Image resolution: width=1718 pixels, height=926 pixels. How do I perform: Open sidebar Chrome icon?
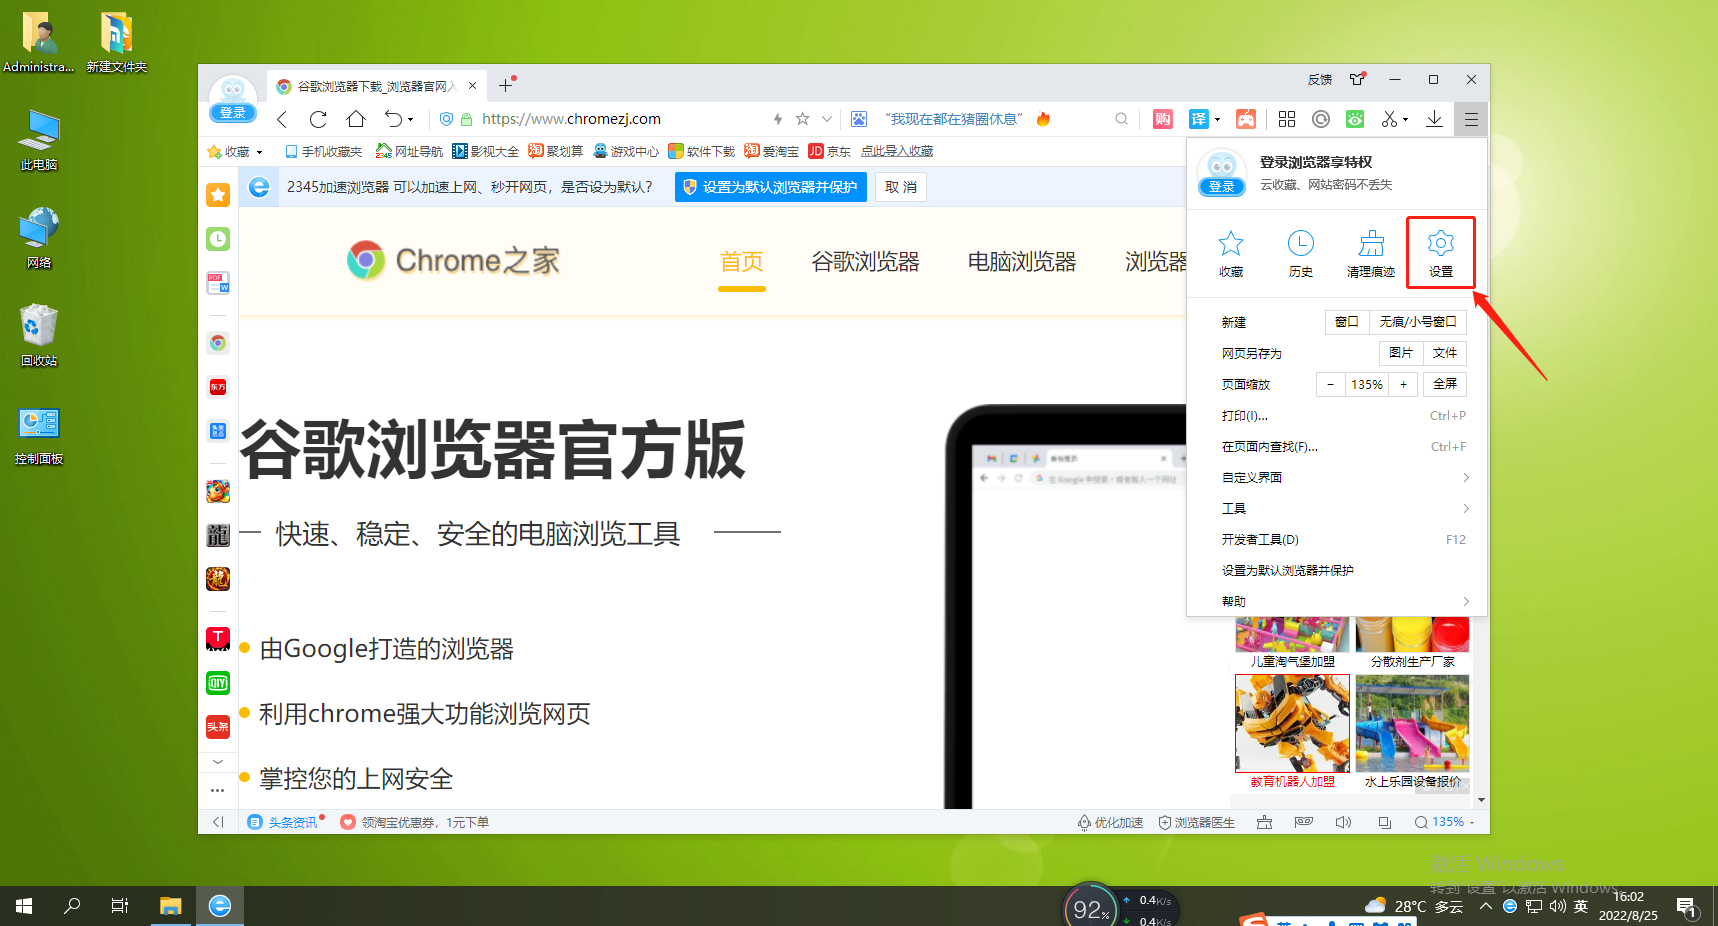pos(218,343)
